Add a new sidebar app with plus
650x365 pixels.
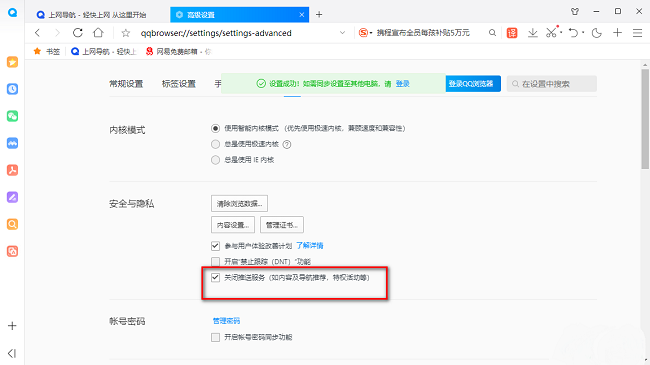pyautogui.click(x=12, y=326)
